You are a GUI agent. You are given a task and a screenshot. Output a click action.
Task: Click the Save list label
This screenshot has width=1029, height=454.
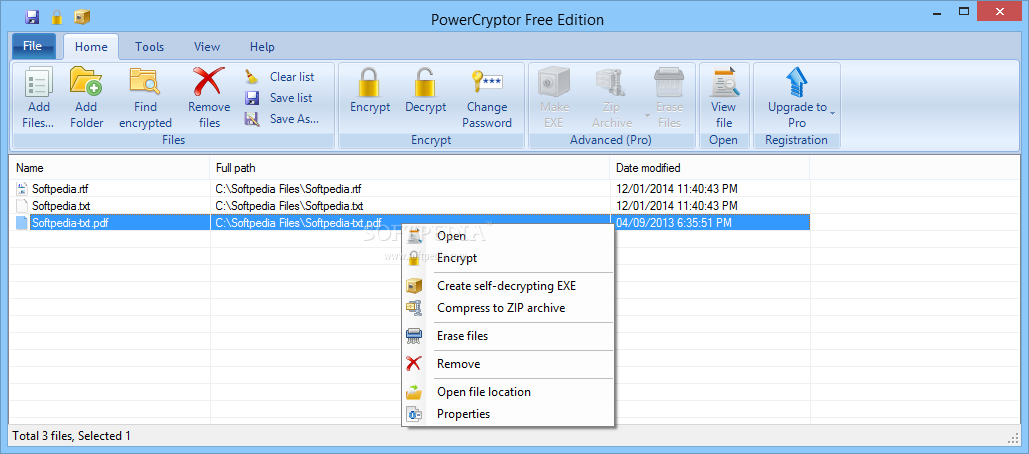coord(291,98)
